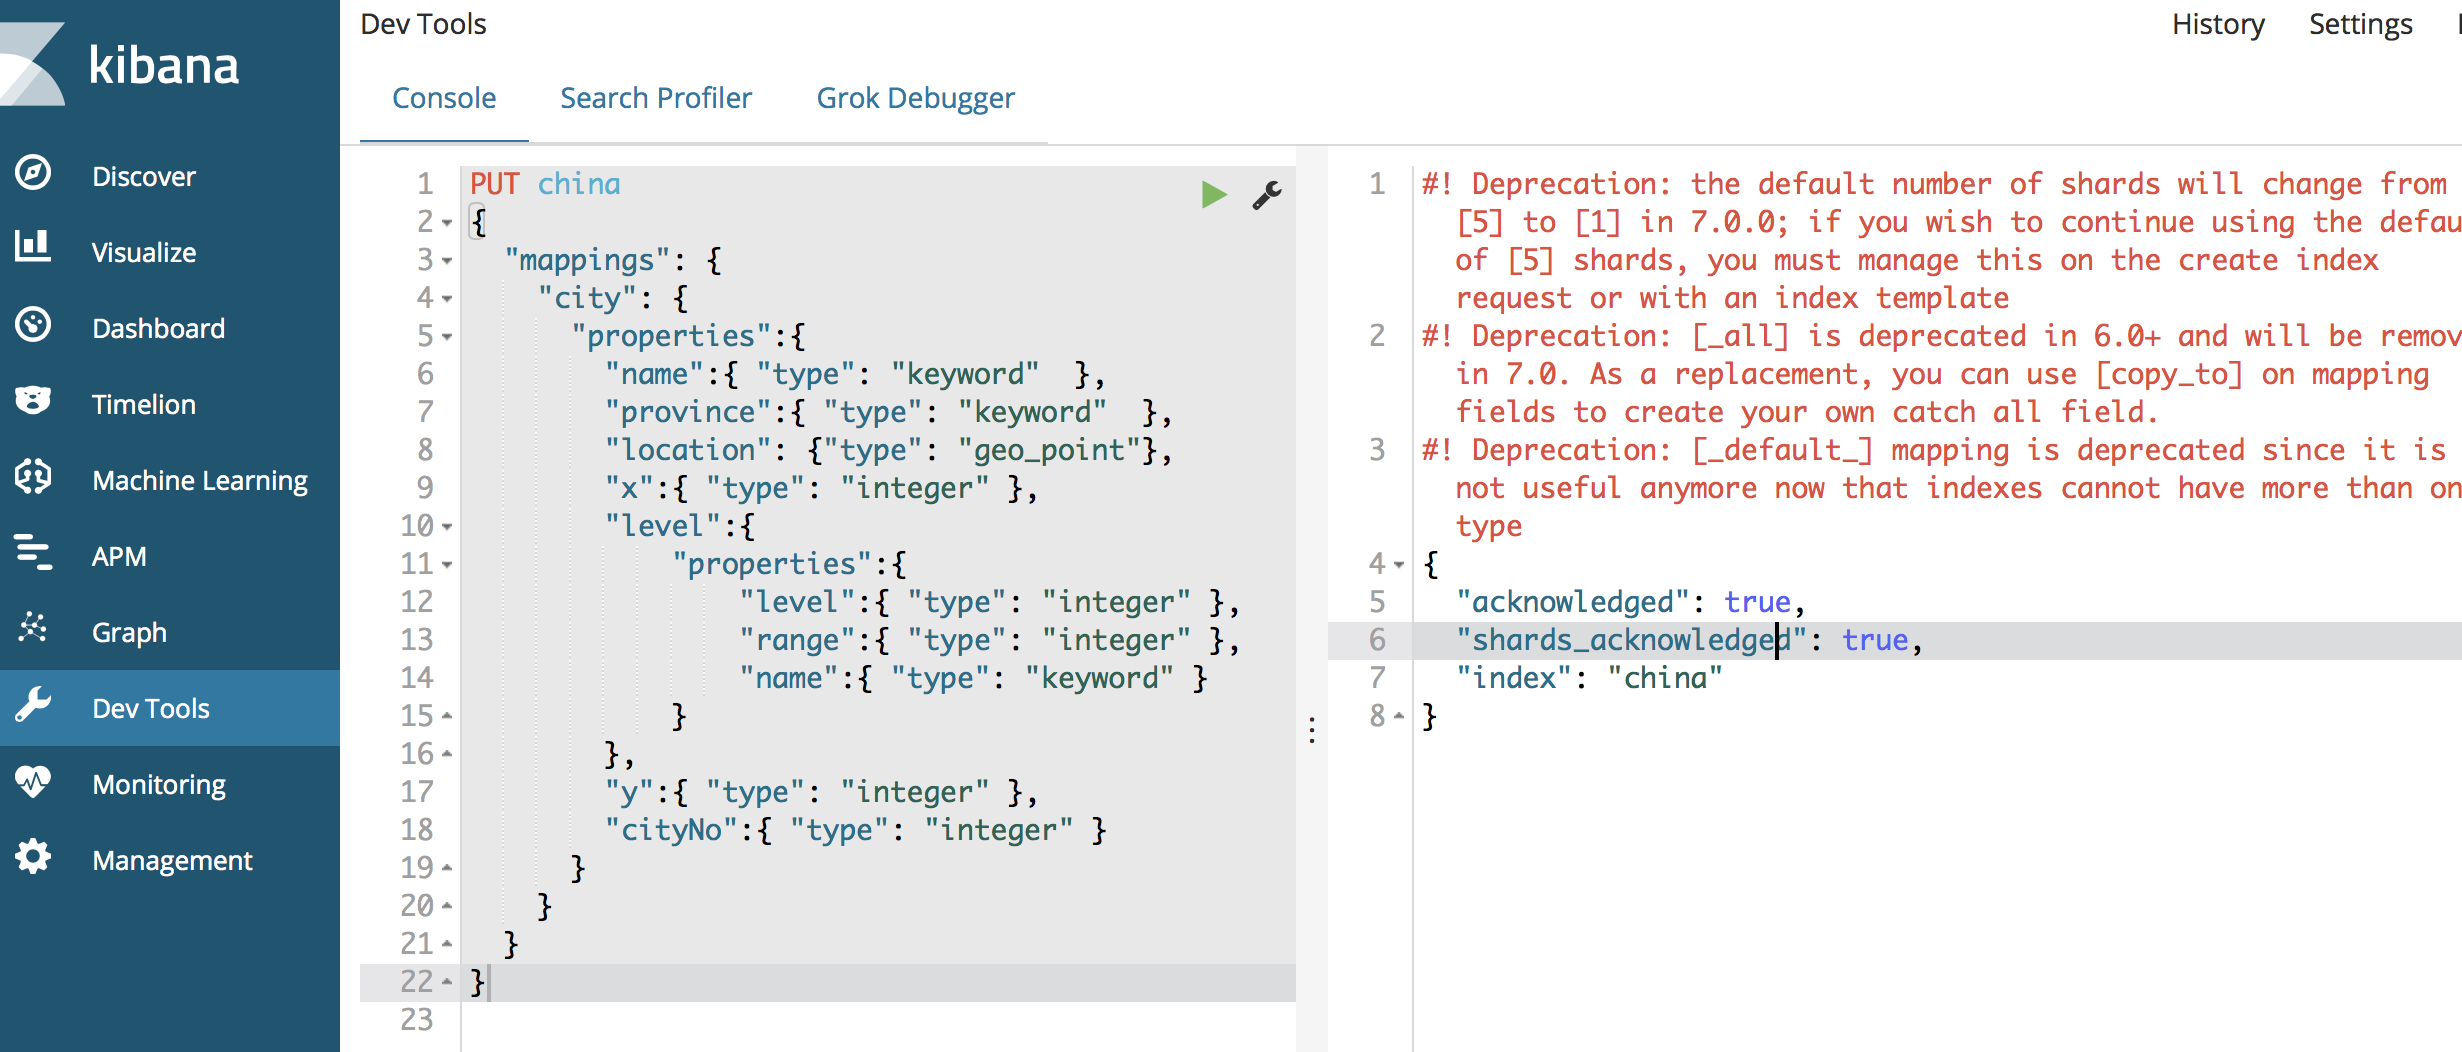Open request options wrench menu
The height and width of the screenshot is (1052, 2462).
pyautogui.click(x=1267, y=194)
